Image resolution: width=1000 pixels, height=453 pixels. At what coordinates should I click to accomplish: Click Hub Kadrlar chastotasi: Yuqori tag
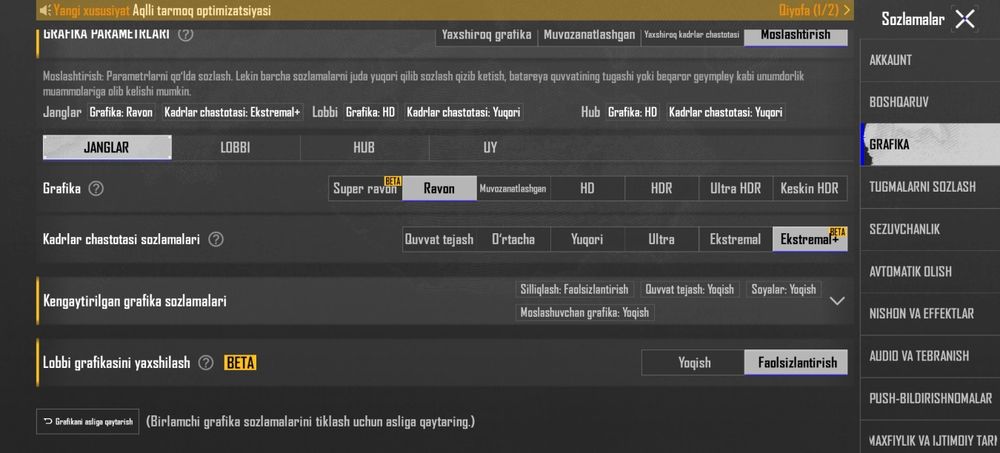tap(726, 112)
